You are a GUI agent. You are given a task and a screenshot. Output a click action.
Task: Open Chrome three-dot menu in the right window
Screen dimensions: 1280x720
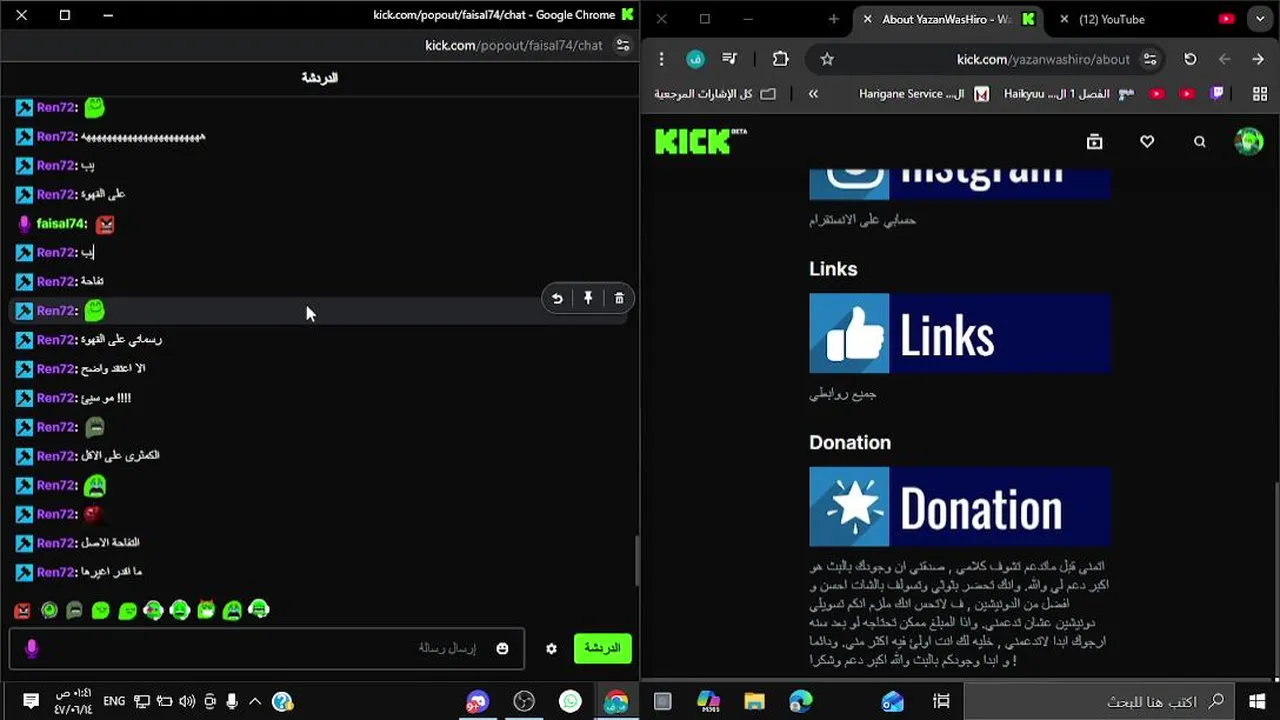661,59
